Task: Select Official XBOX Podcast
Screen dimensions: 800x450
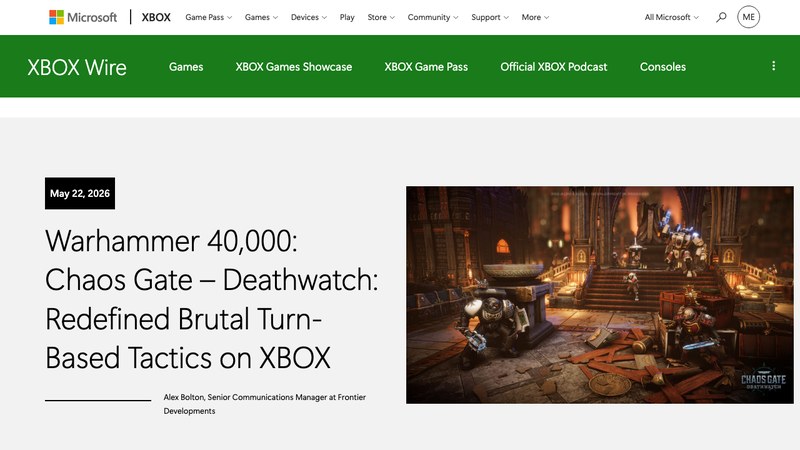Action: pyautogui.click(x=554, y=67)
